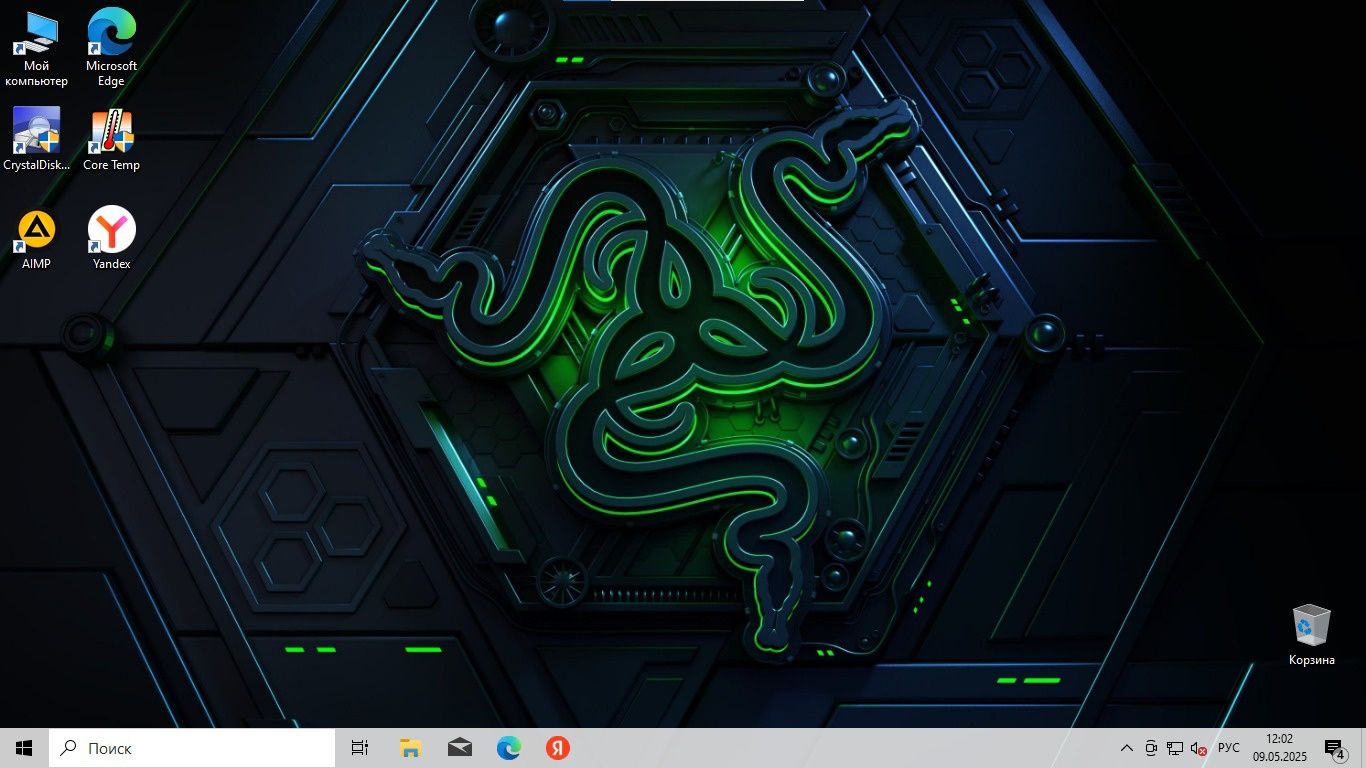Screen dimensions: 1366x768
Task: Open the notification center with 4 alerts
Action: pyautogui.click(x=1334, y=748)
